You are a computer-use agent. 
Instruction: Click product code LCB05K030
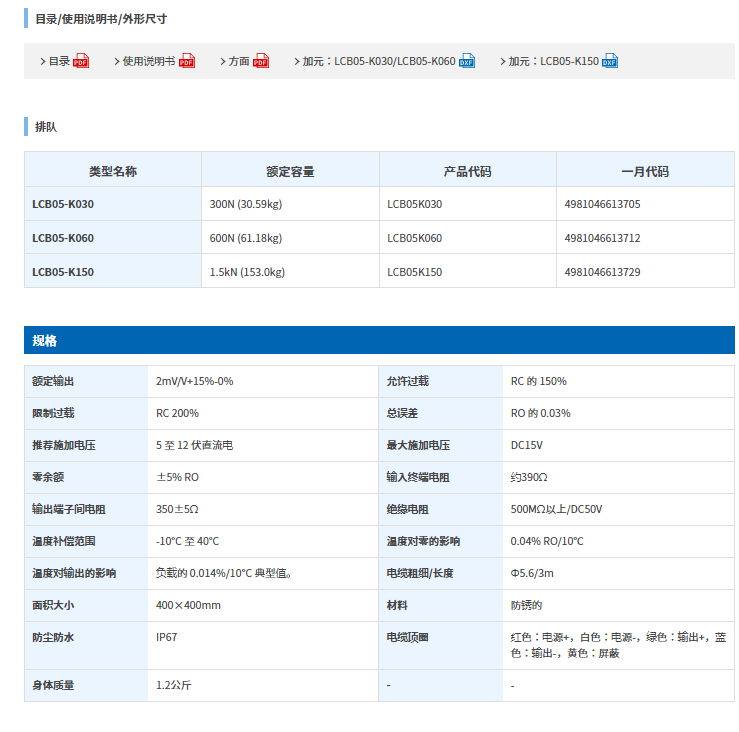click(415, 204)
